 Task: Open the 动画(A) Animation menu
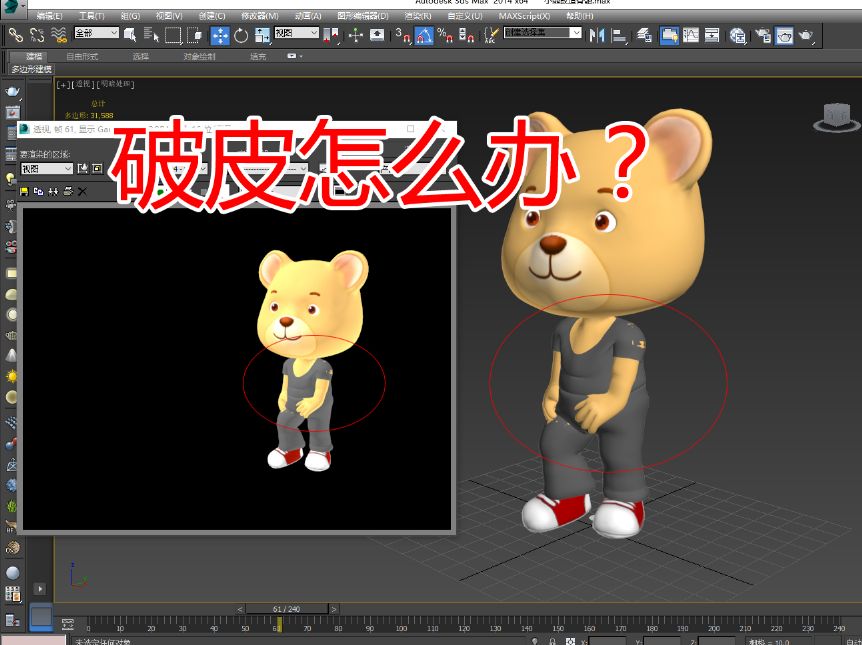click(x=308, y=16)
